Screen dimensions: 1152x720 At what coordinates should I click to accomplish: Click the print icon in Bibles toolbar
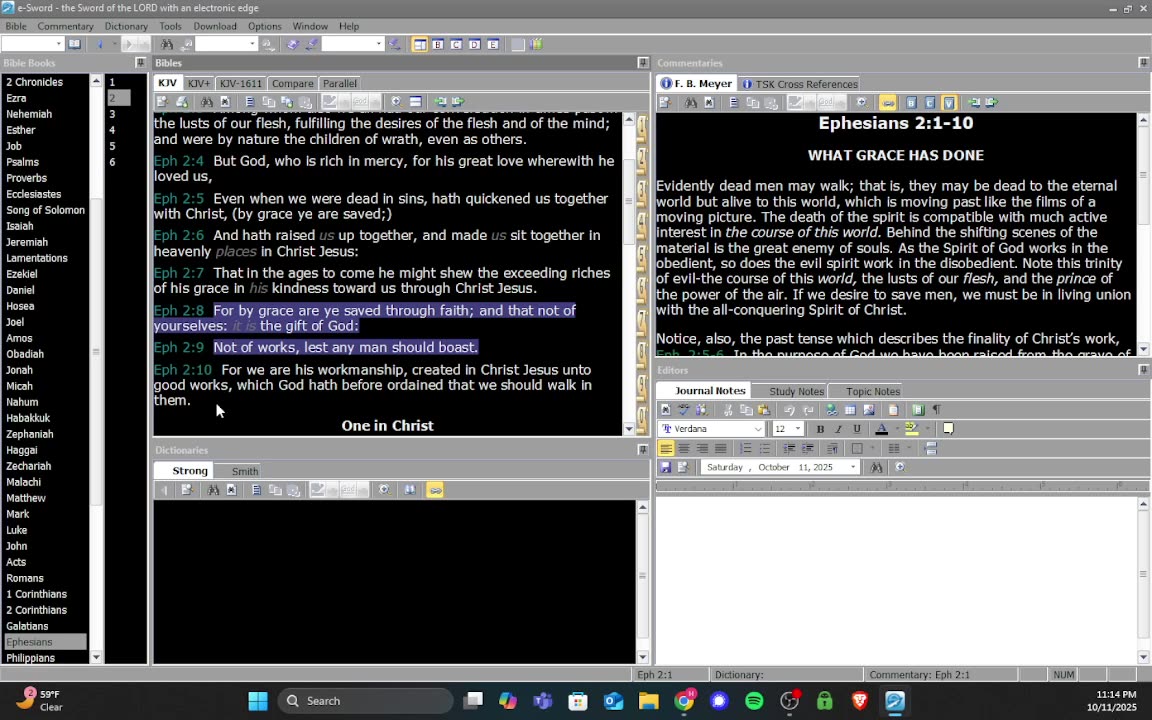coord(181,101)
